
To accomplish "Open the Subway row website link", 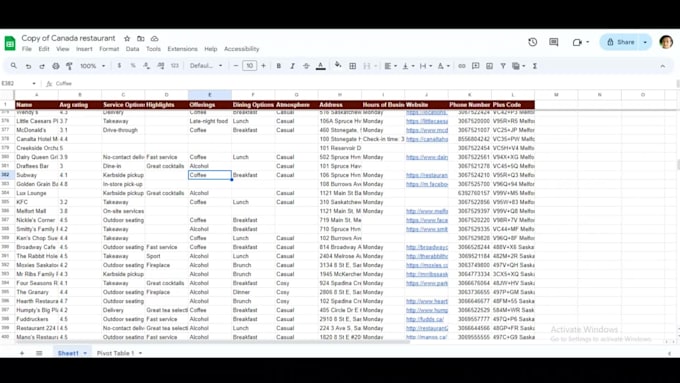I will pyautogui.click(x=427, y=175).
